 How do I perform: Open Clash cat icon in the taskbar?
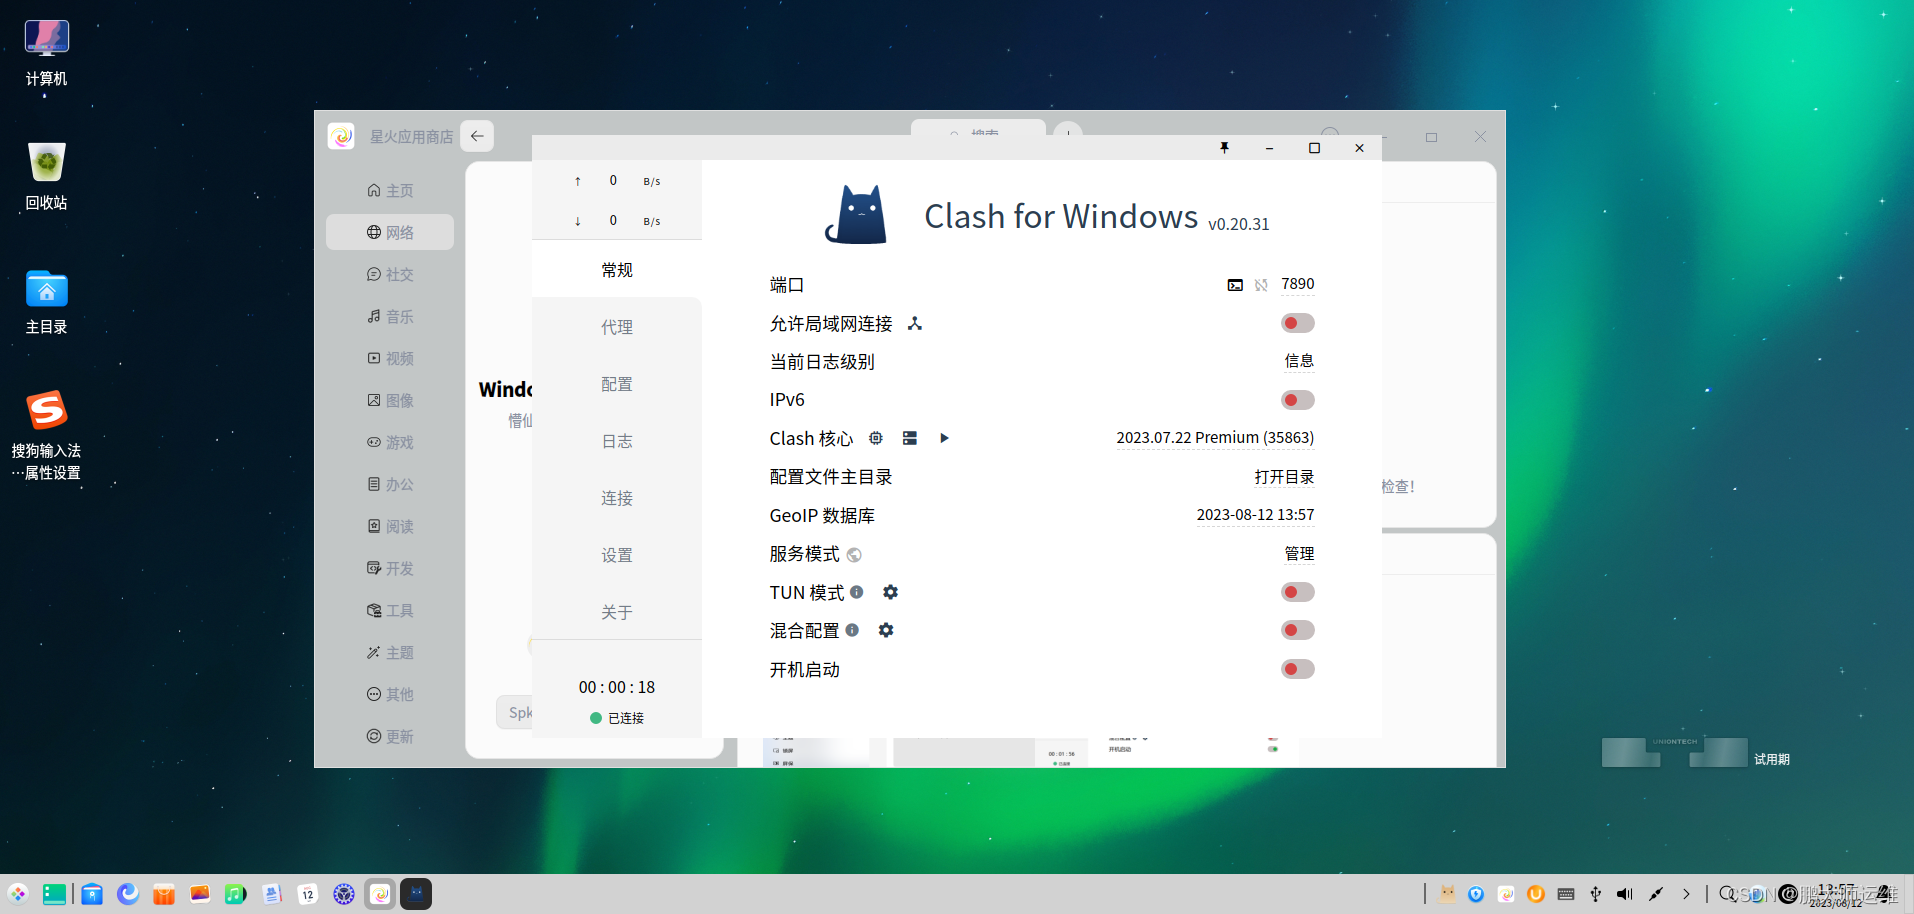416,894
